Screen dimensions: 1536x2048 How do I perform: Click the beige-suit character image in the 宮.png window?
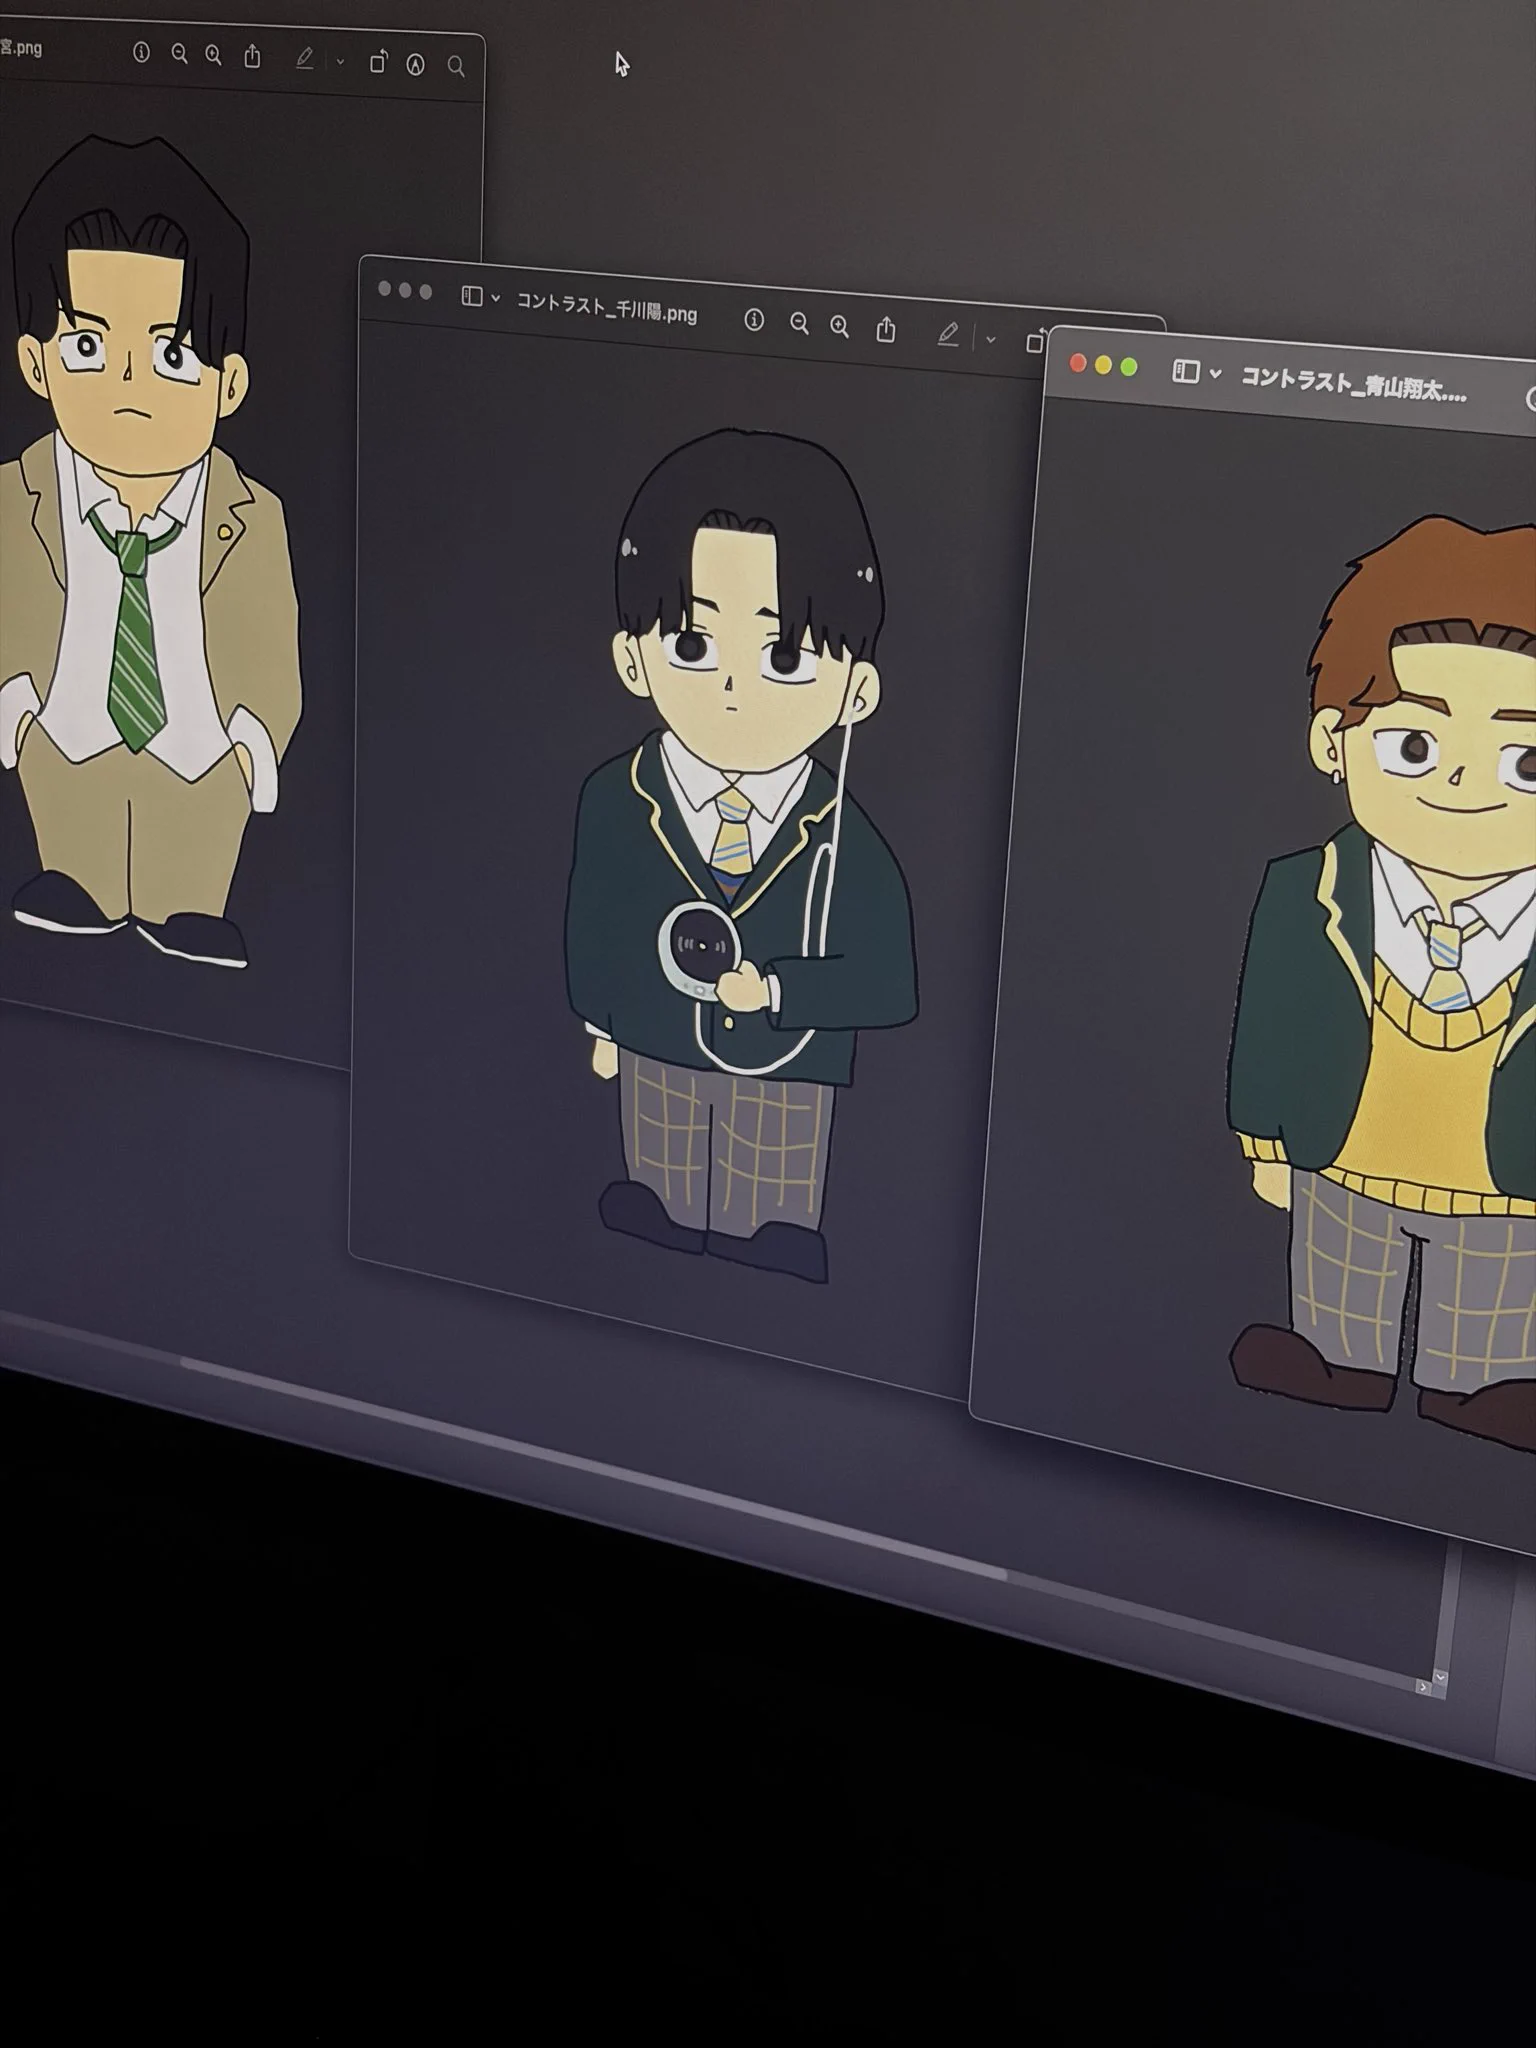(150, 550)
